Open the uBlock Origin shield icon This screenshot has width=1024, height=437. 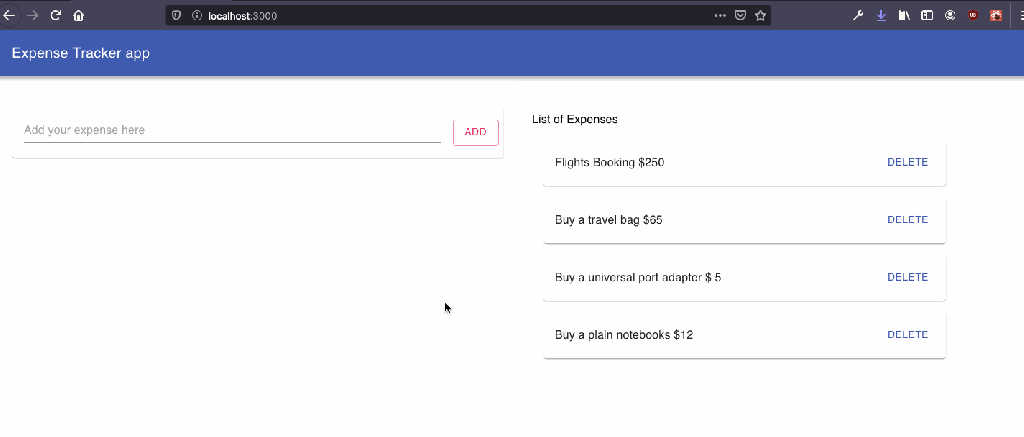(x=973, y=15)
